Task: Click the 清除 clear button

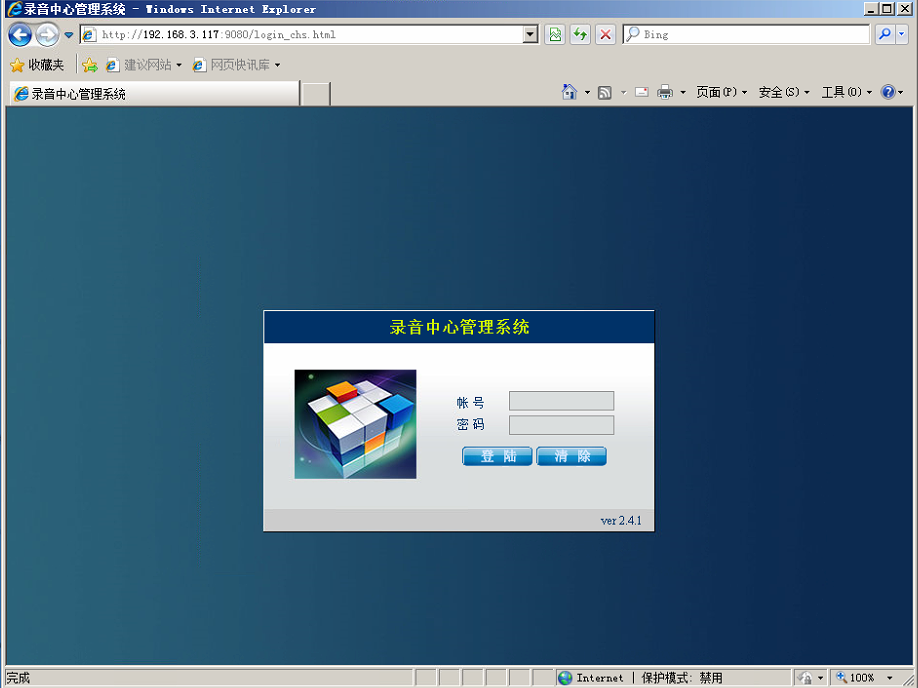Action: point(571,456)
